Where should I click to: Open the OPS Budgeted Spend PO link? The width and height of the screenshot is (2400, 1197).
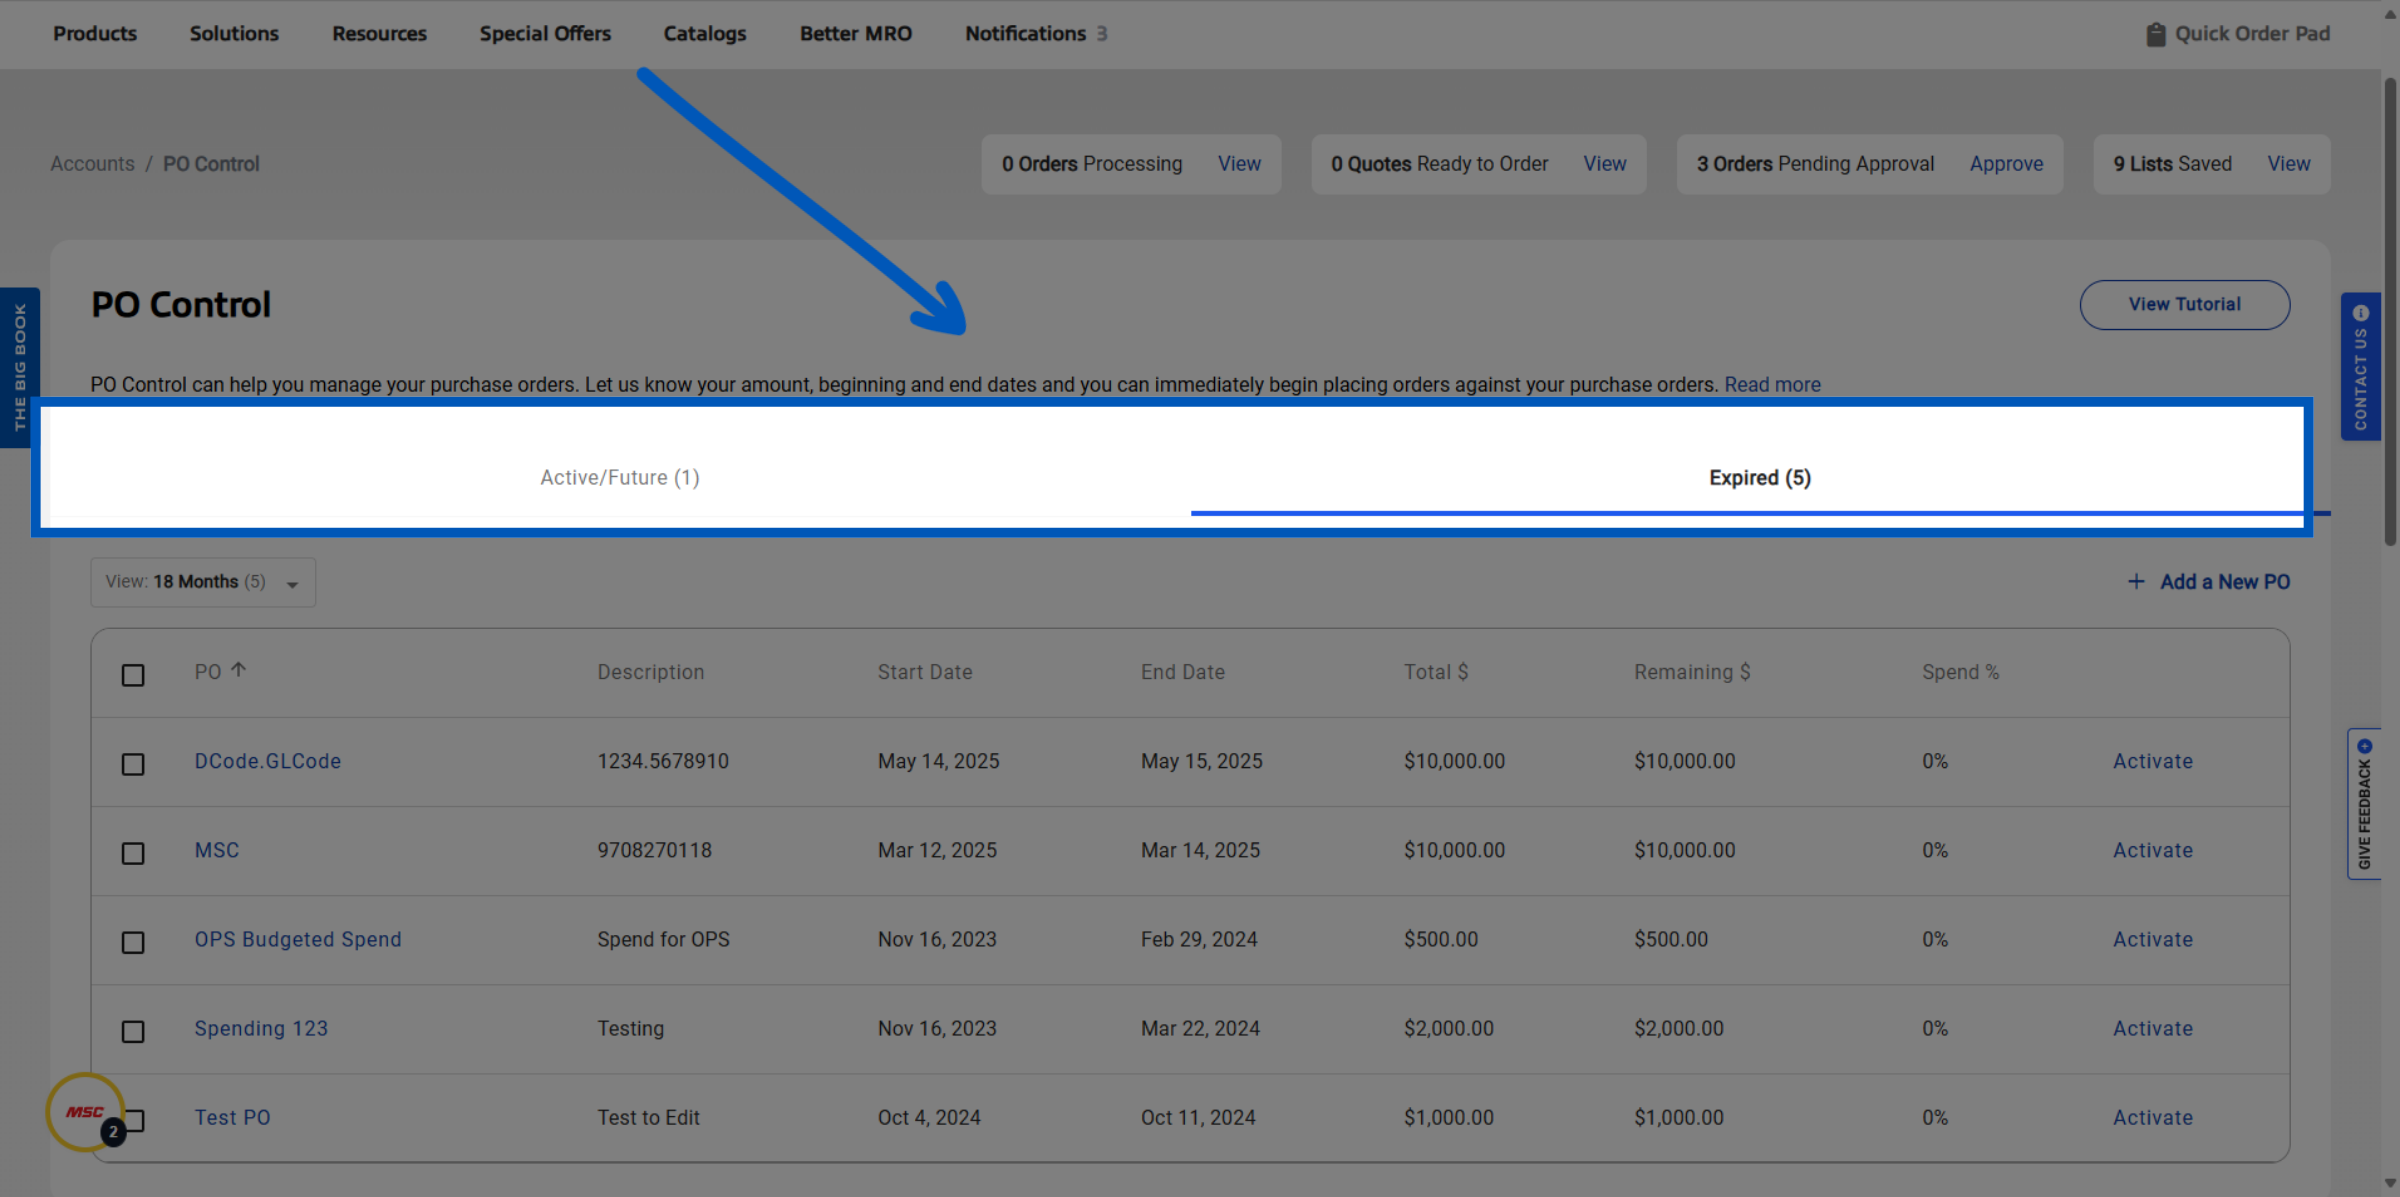[298, 939]
